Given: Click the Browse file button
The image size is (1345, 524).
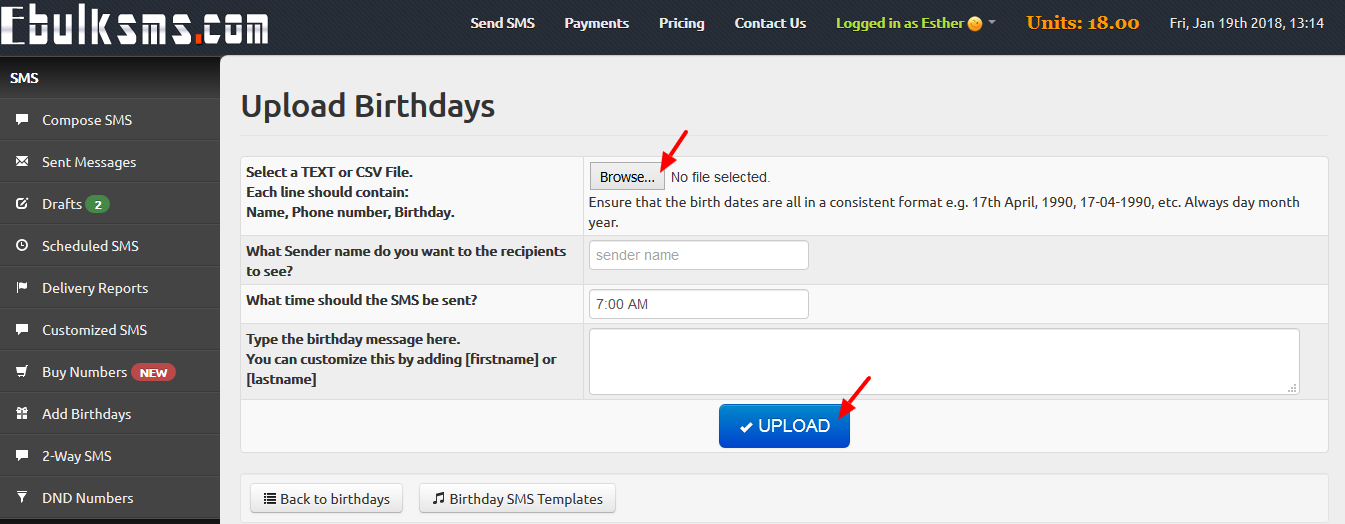Looking at the screenshot, I should pos(627,177).
